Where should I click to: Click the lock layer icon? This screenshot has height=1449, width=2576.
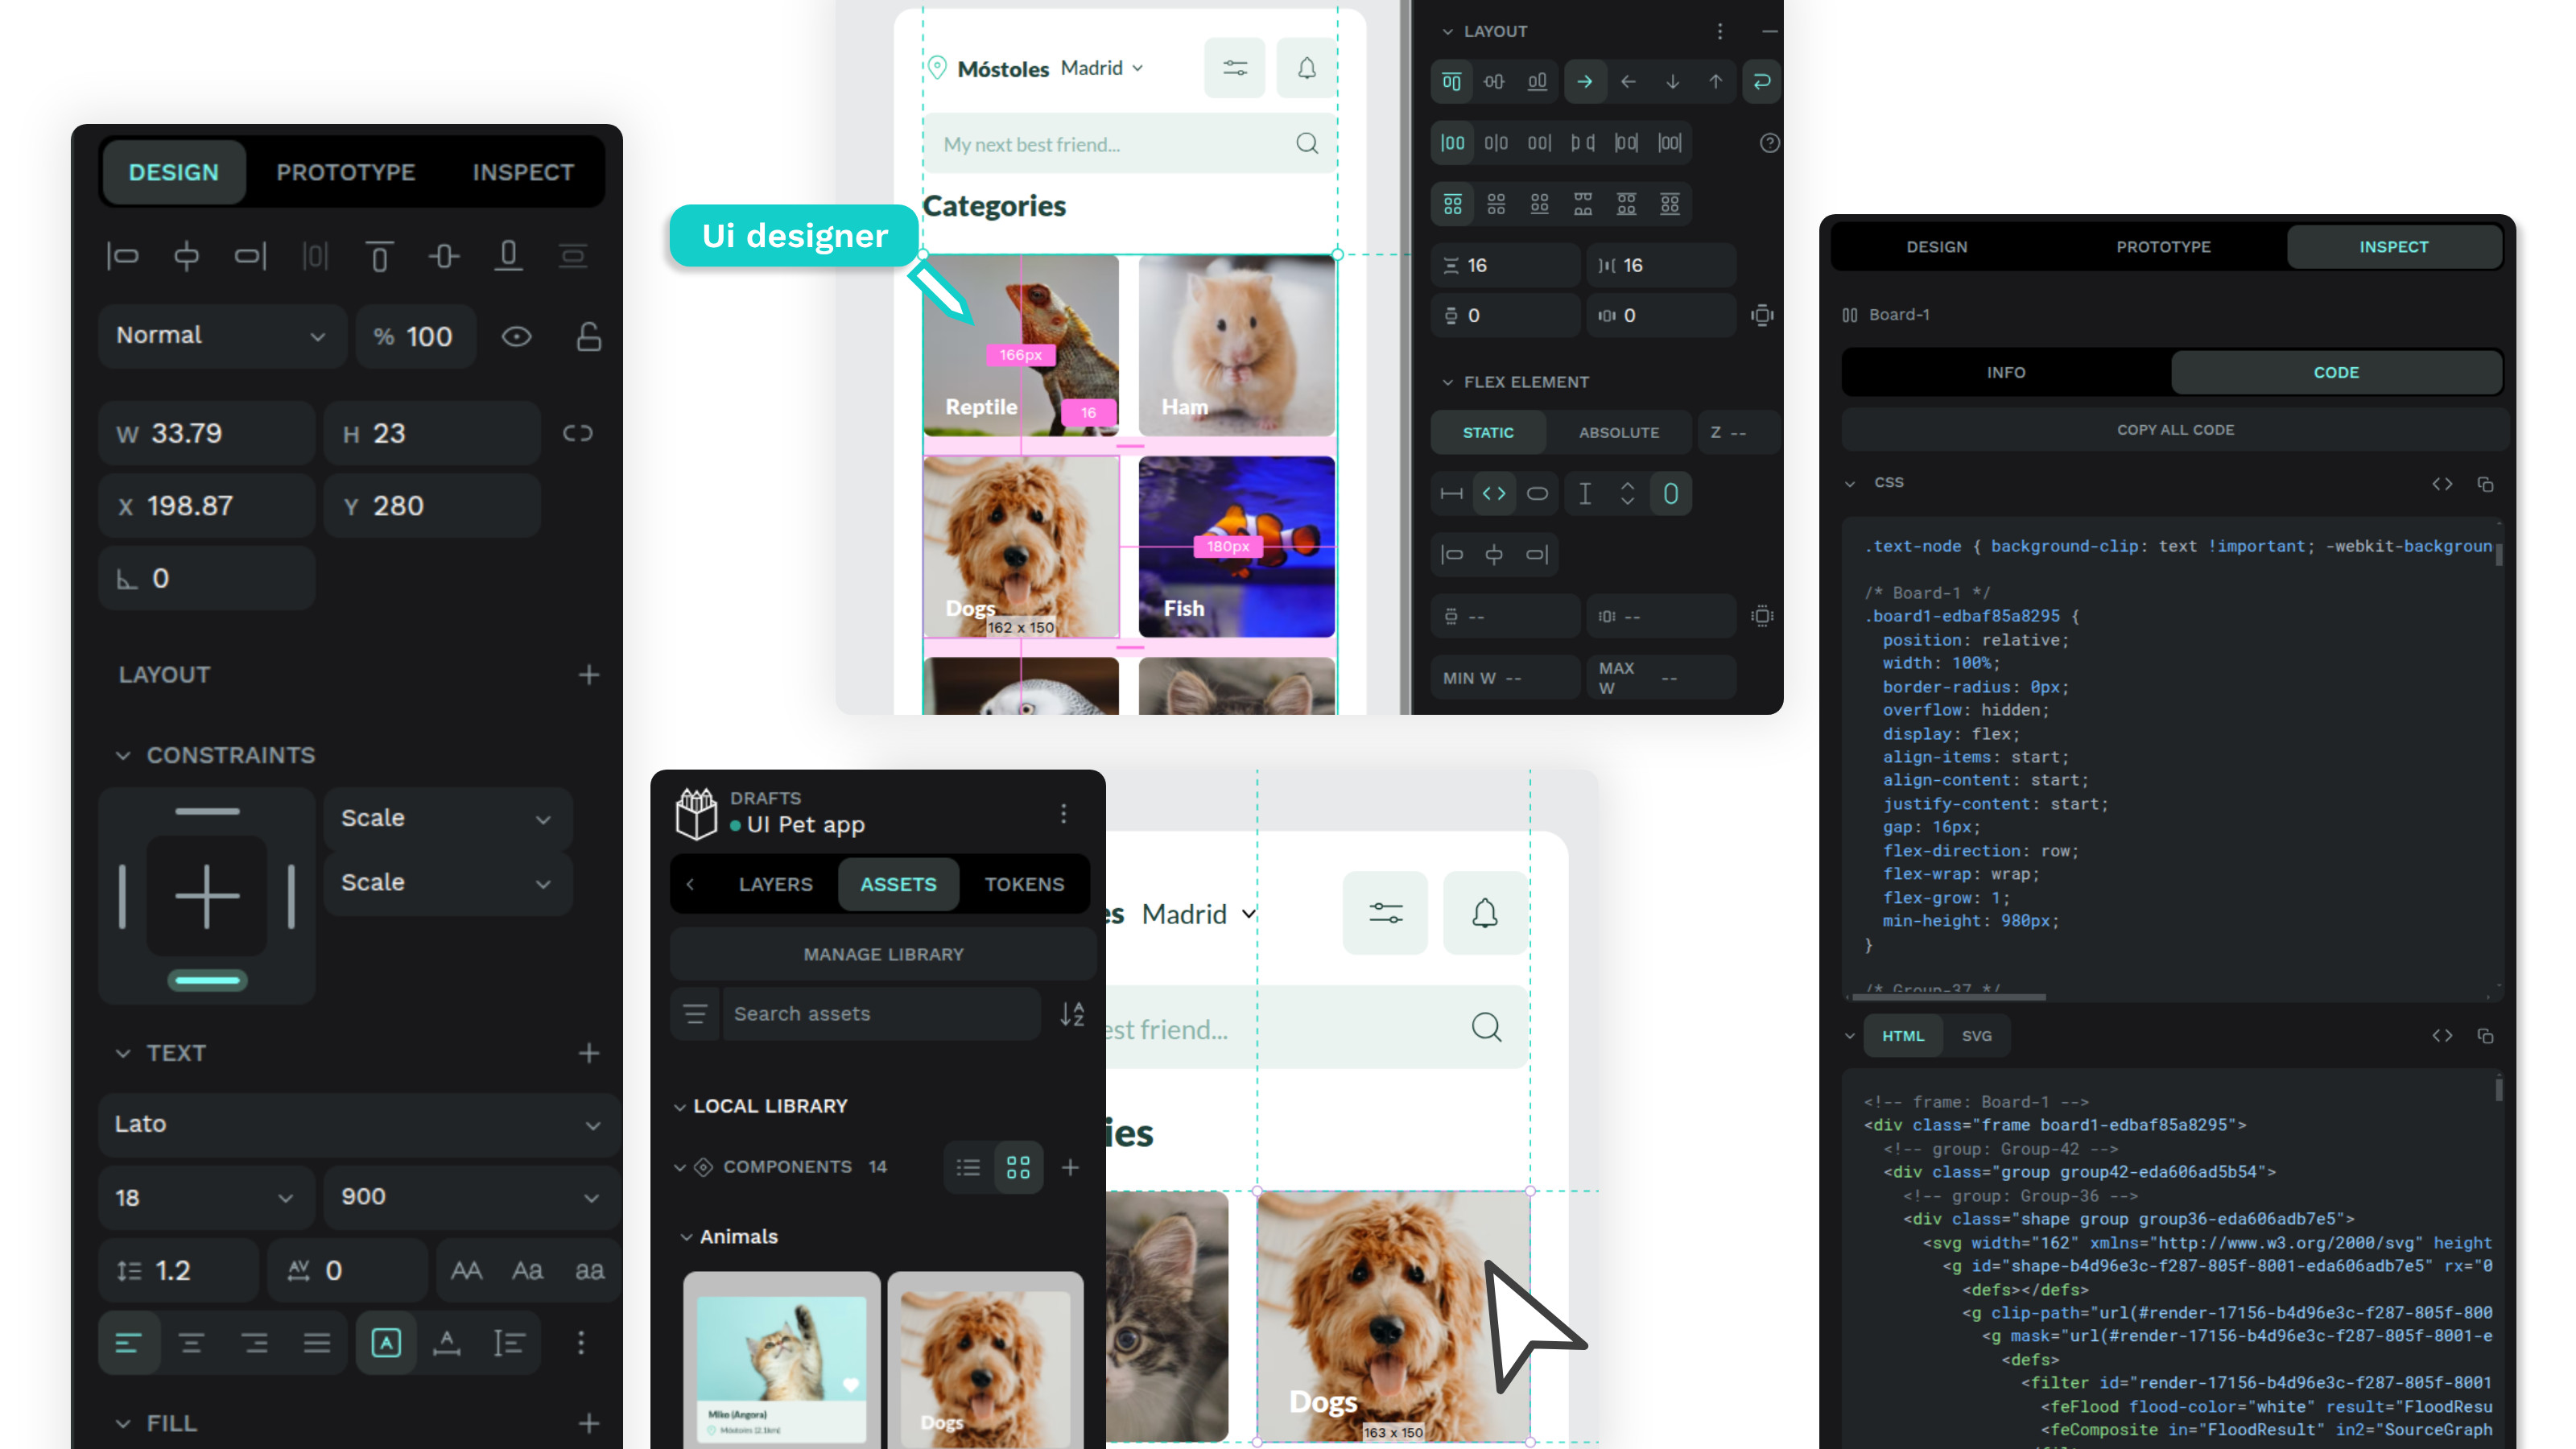coord(589,337)
